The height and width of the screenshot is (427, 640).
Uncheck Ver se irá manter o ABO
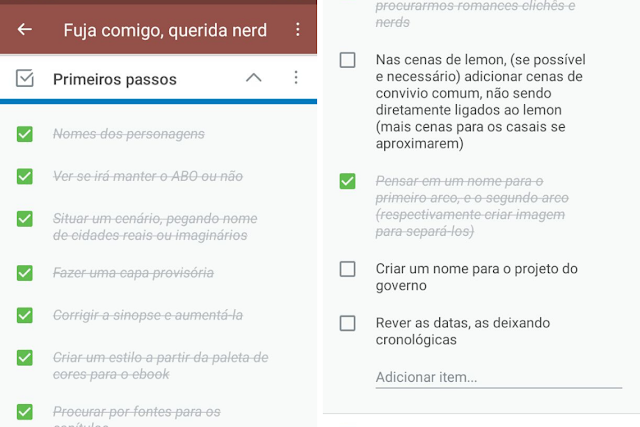pyautogui.click(x=26, y=176)
